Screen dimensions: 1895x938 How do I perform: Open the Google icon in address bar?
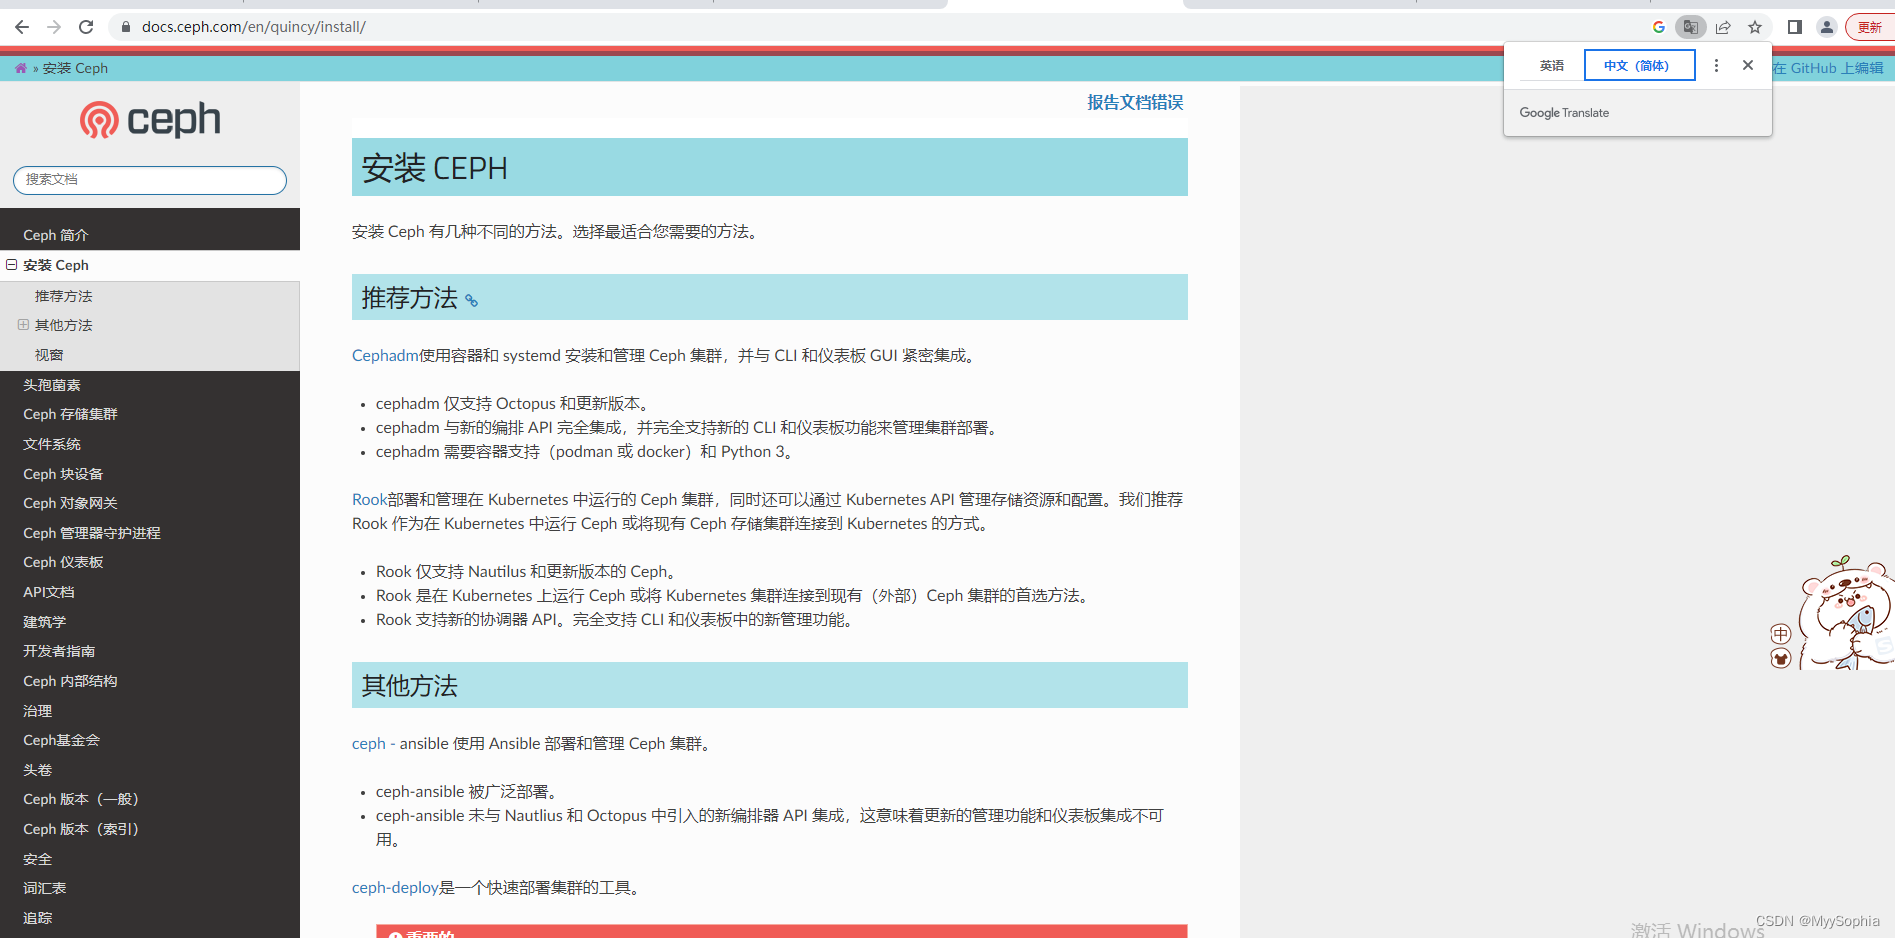1659,27
